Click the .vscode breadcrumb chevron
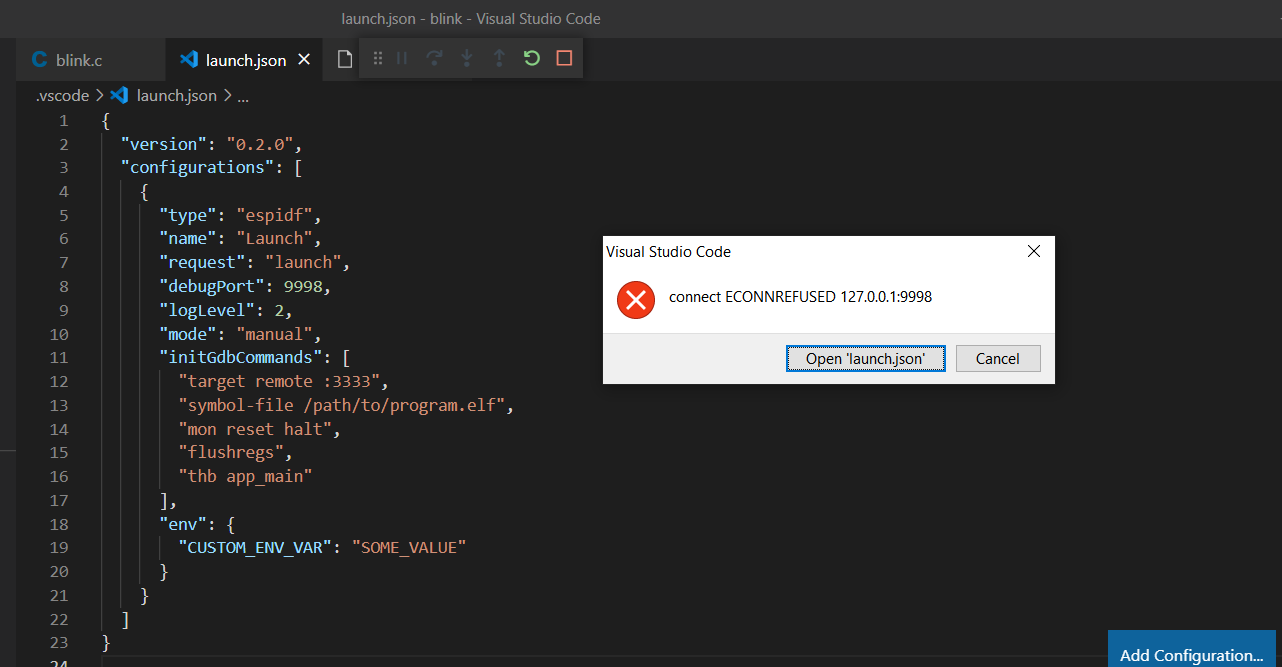The width and height of the screenshot is (1282, 667). click(98, 95)
